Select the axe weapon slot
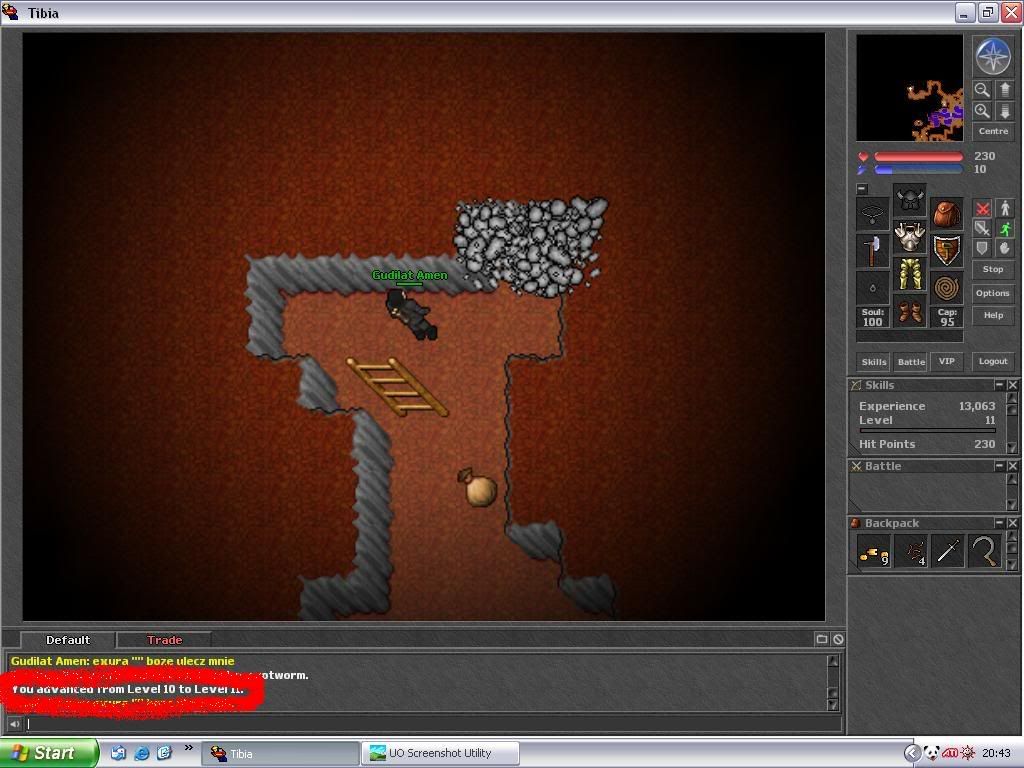 click(x=872, y=251)
